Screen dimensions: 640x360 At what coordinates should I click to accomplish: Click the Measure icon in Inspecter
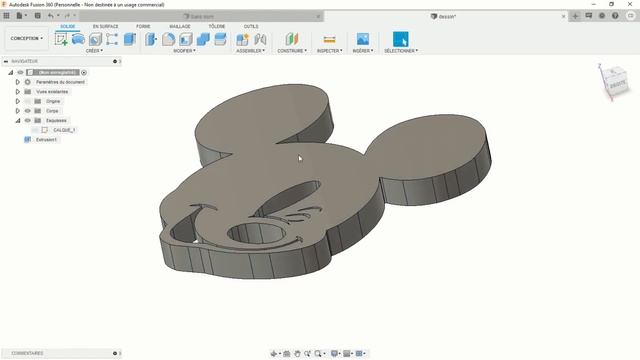[x=329, y=39]
